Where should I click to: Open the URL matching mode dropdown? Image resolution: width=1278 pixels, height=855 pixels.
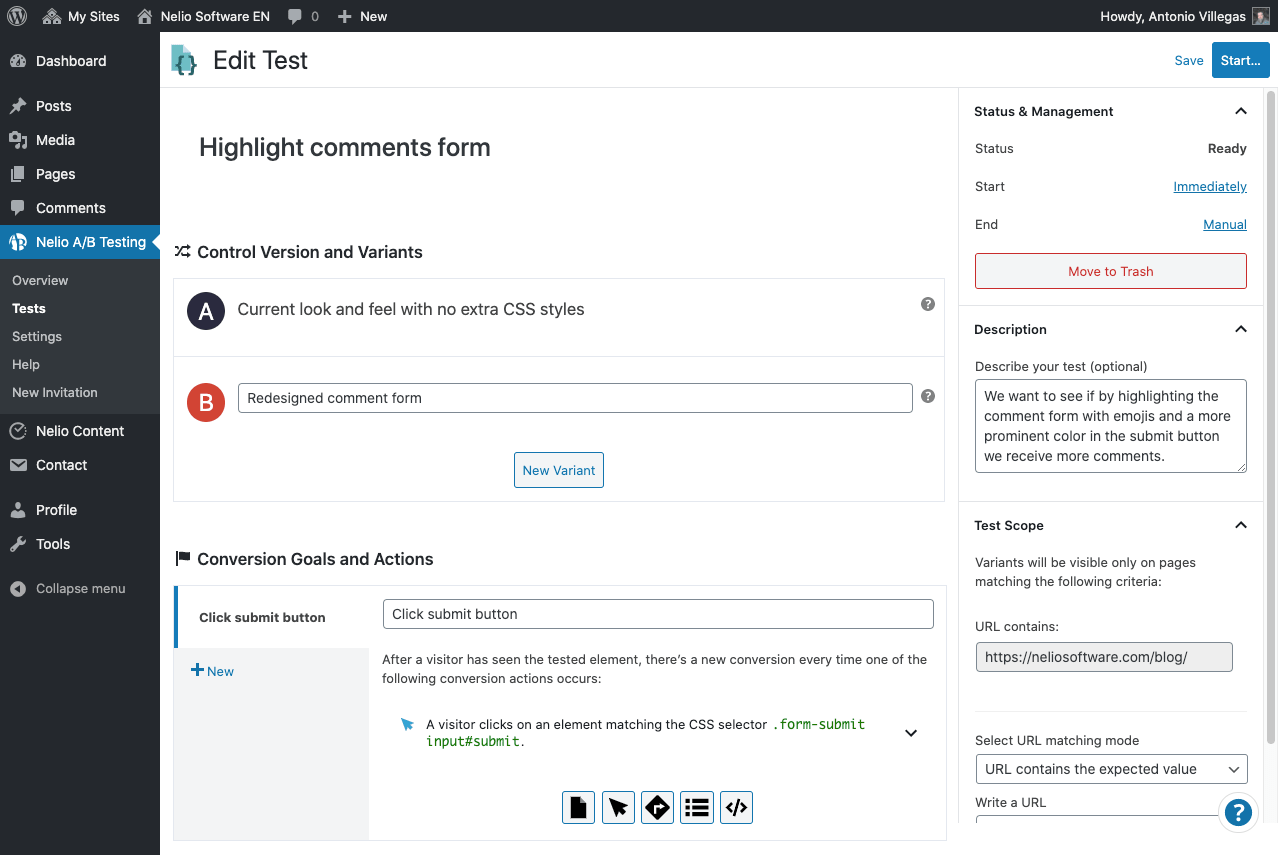[x=1111, y=769]
